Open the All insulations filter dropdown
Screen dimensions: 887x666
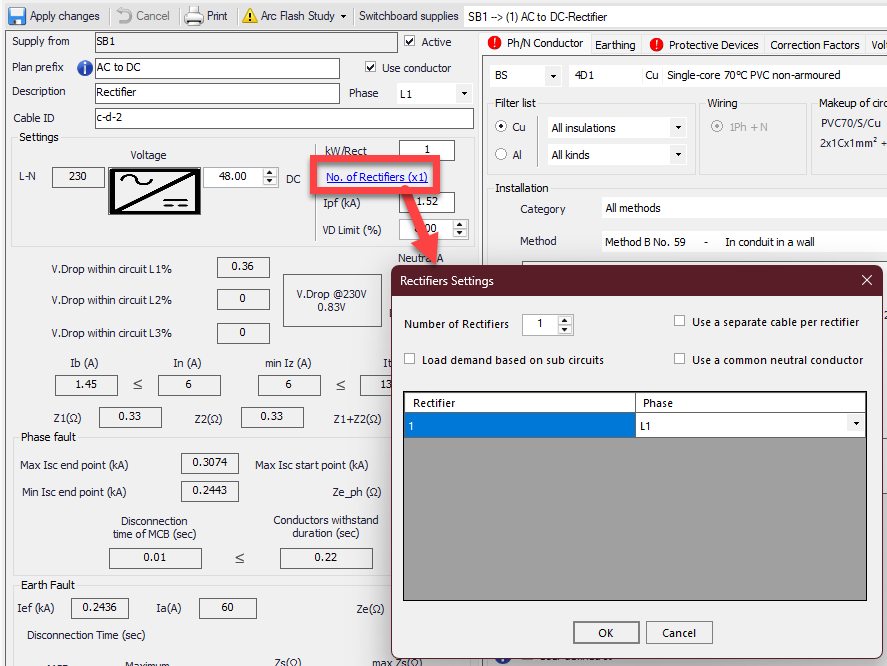[x=678, y=128]
